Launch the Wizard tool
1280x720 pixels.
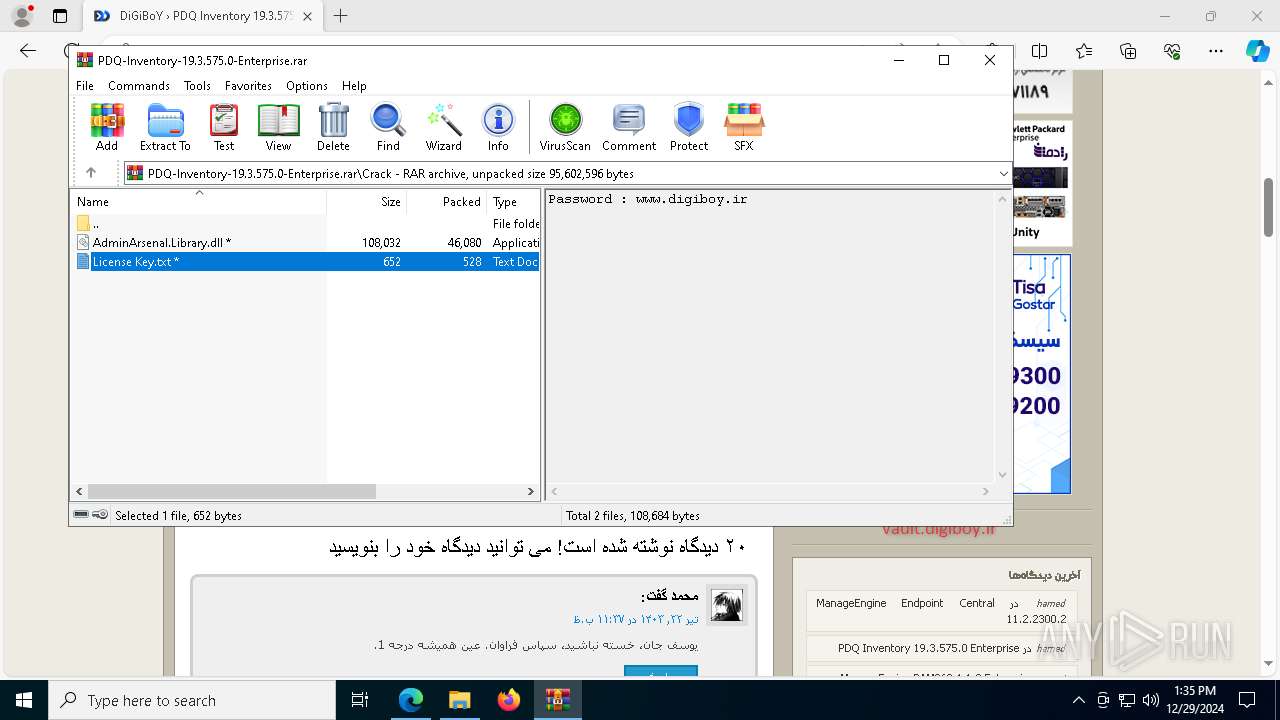click(443, 127)
